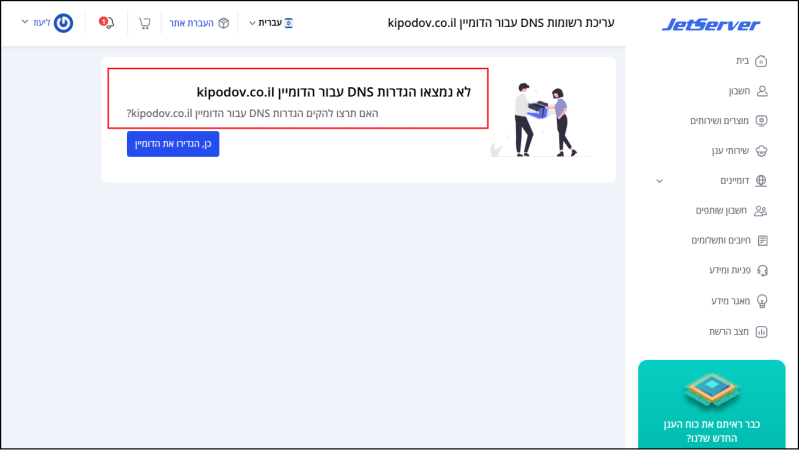Click the כן, הגדירו את הדומיין button
This screenshot has height=467, width=799.
coord(173,144)
